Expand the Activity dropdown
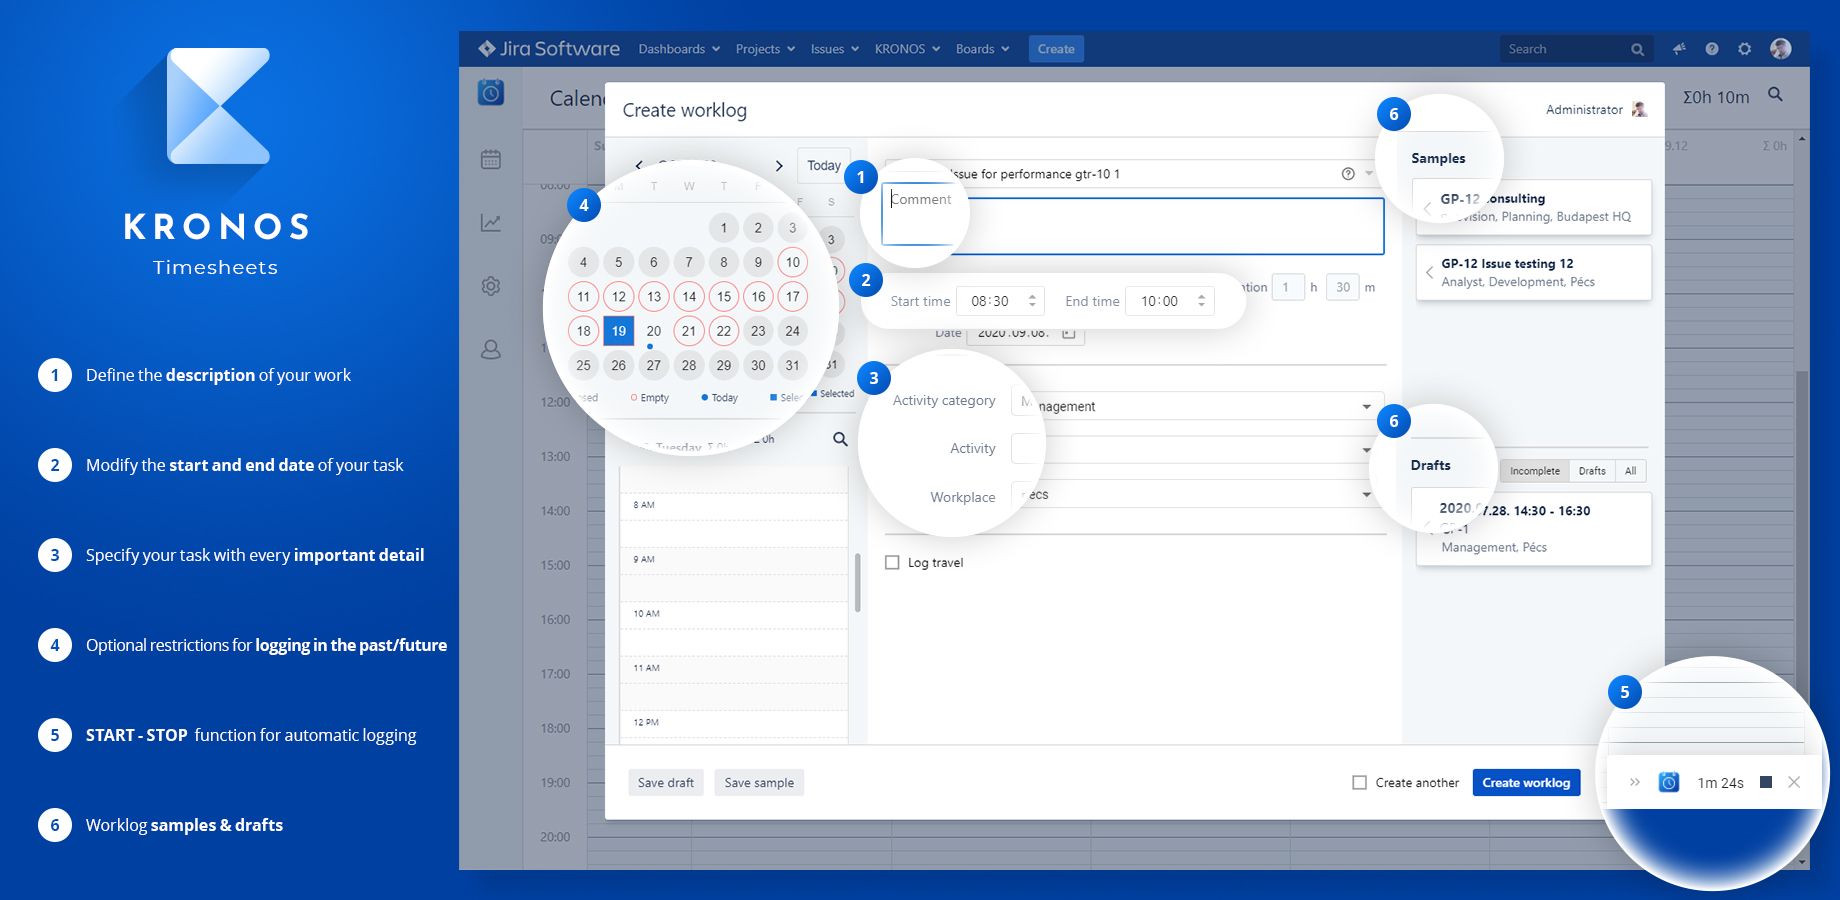Image resolution: width=1840 pixels, height=900 pixels. 1366,450
